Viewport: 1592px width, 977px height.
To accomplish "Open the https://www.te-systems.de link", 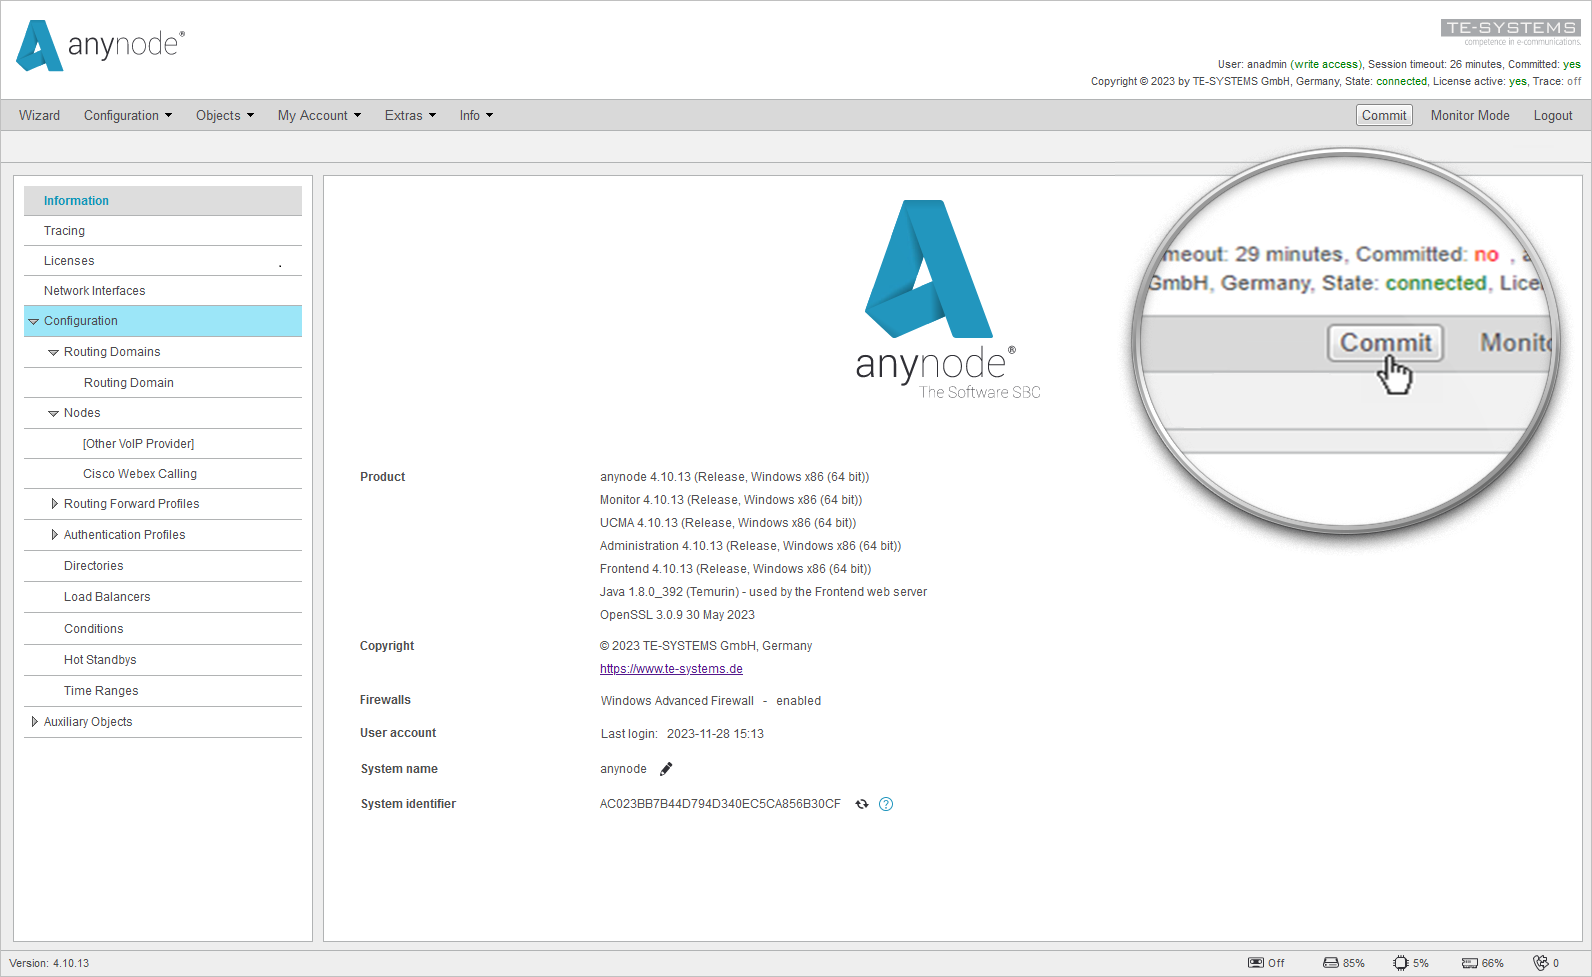I will click(x=671, y=669).
